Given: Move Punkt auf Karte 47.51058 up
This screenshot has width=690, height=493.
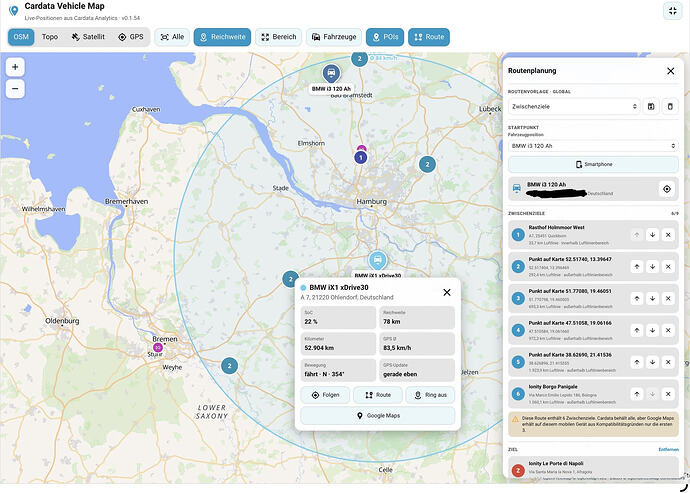Looking at the screenshot, I should [x=637, y=330].
